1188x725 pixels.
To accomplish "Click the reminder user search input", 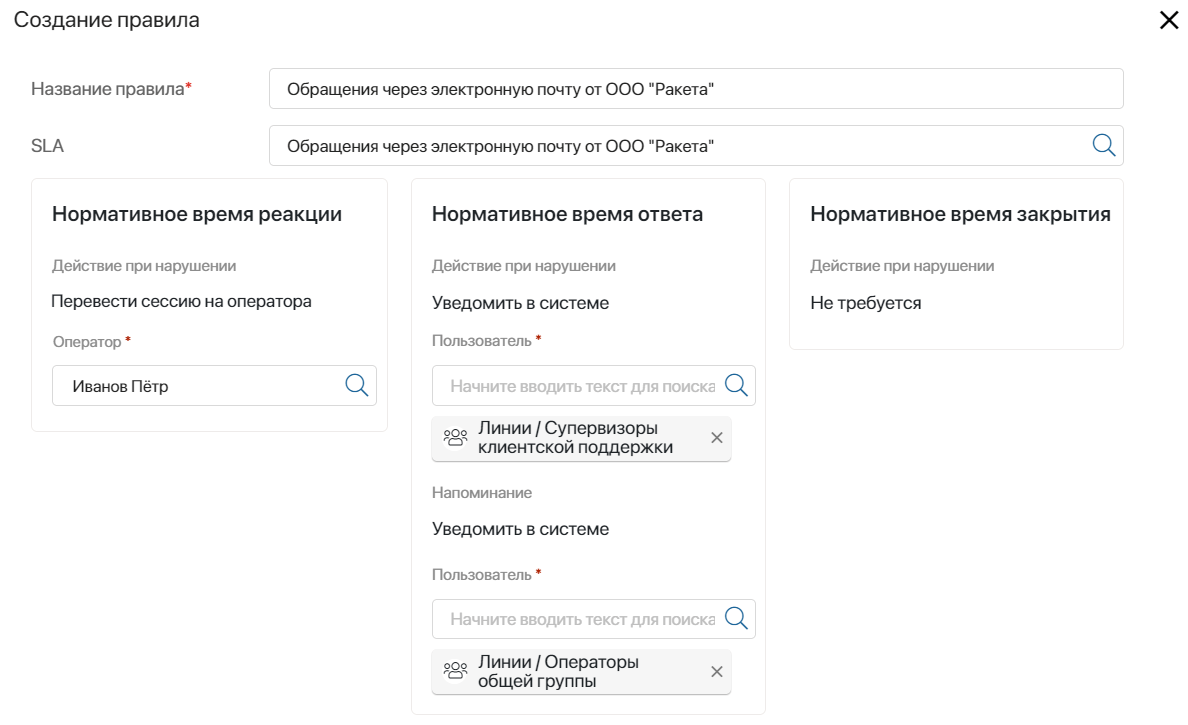I will click(580, 619).
